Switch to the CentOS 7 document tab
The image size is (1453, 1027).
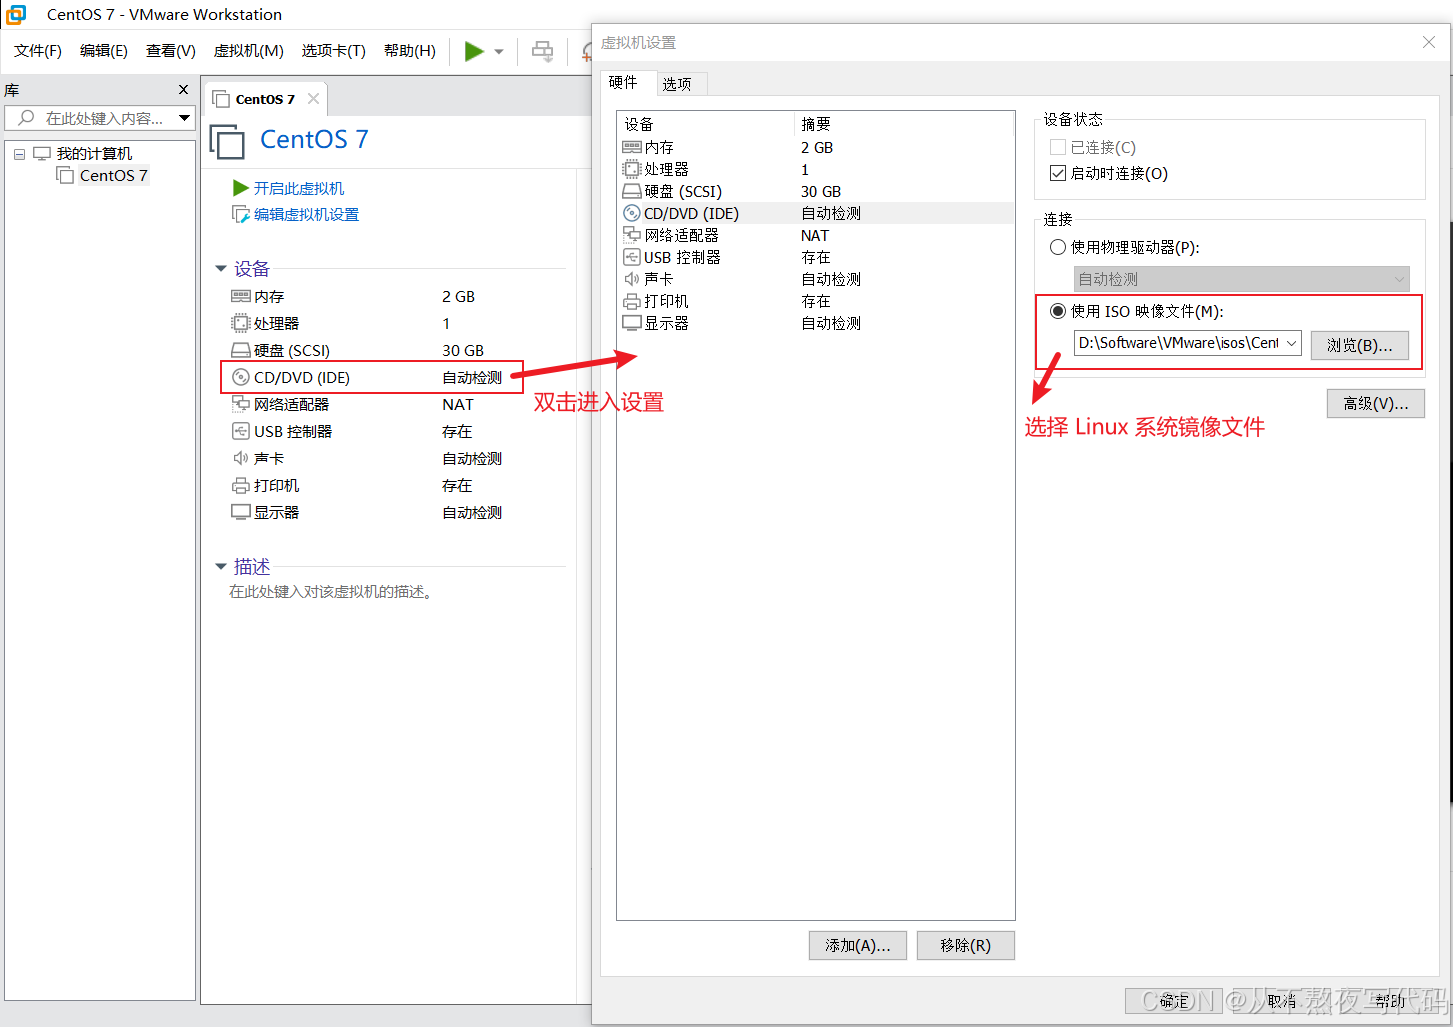(265, 99)
